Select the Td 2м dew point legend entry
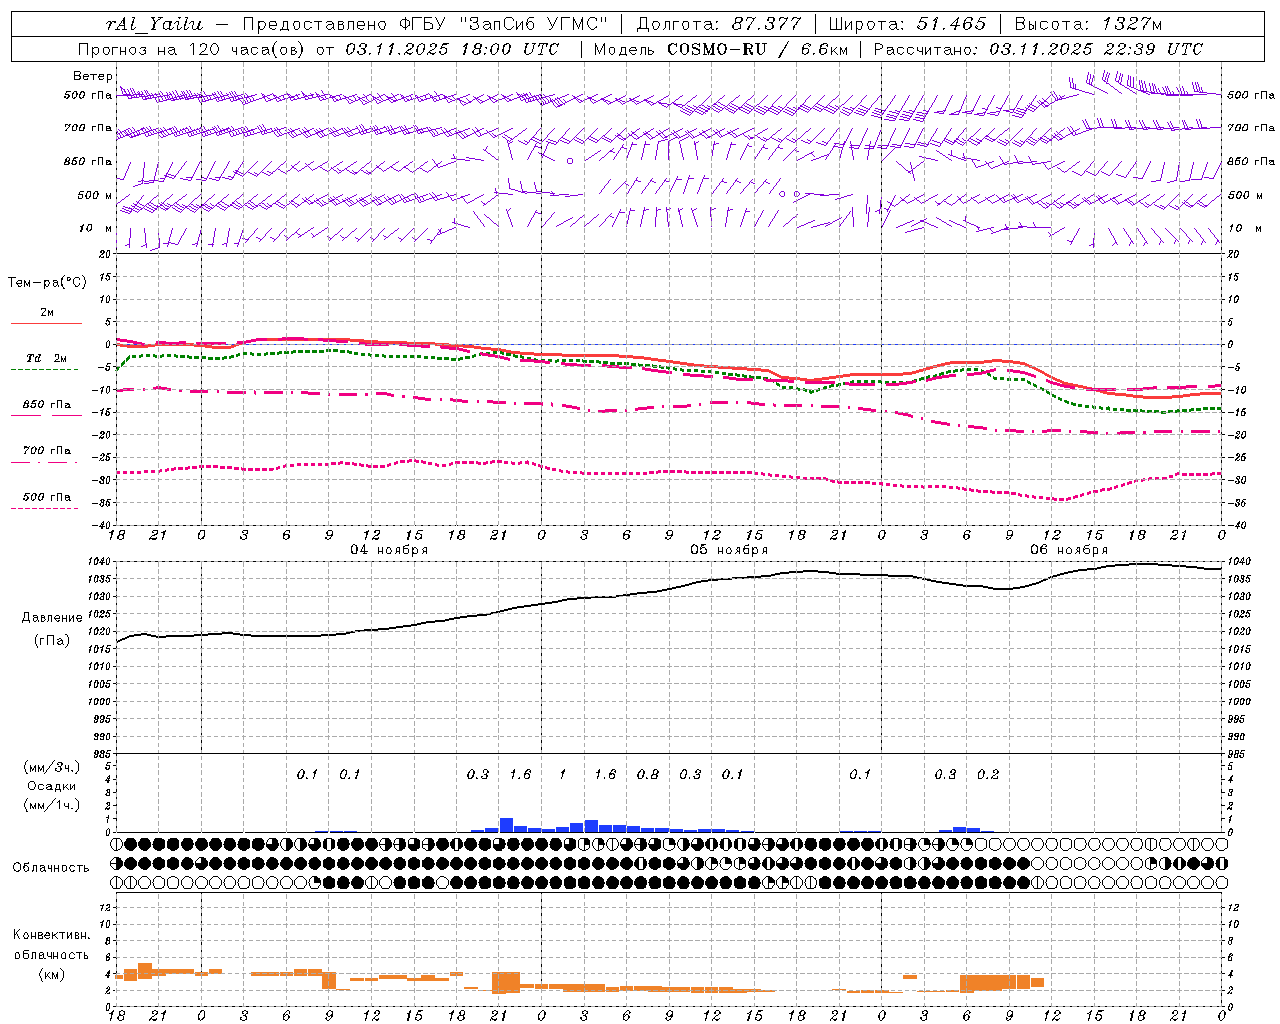Image resolution: width=1280 pixels, height=1024 pixels. [x=47, y=358]
